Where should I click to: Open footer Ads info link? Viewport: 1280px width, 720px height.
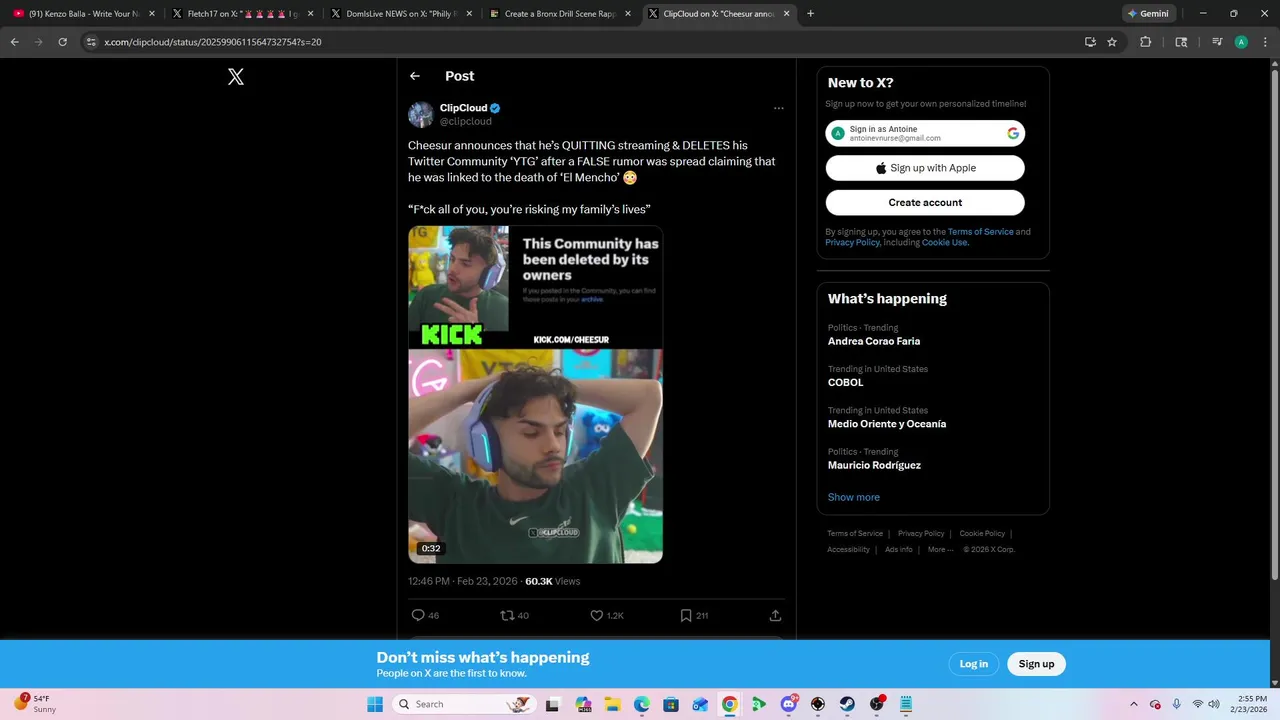click(x=899, y=549)
